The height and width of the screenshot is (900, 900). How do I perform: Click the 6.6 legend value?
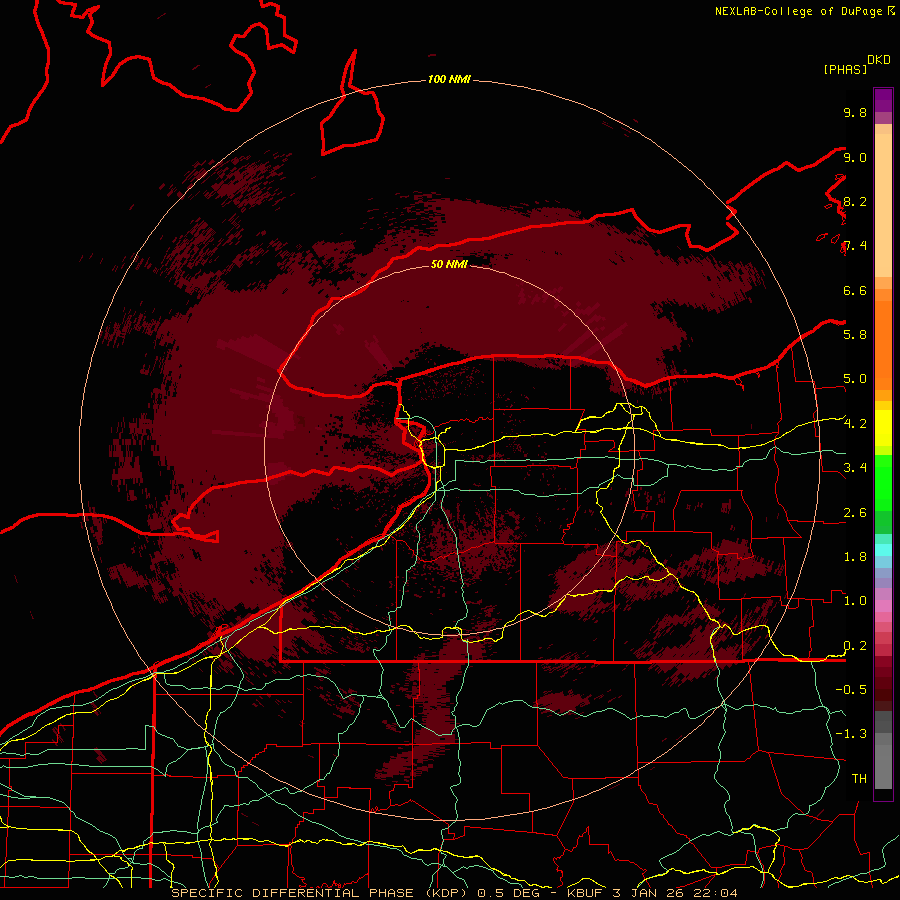[x=855, y=290]
